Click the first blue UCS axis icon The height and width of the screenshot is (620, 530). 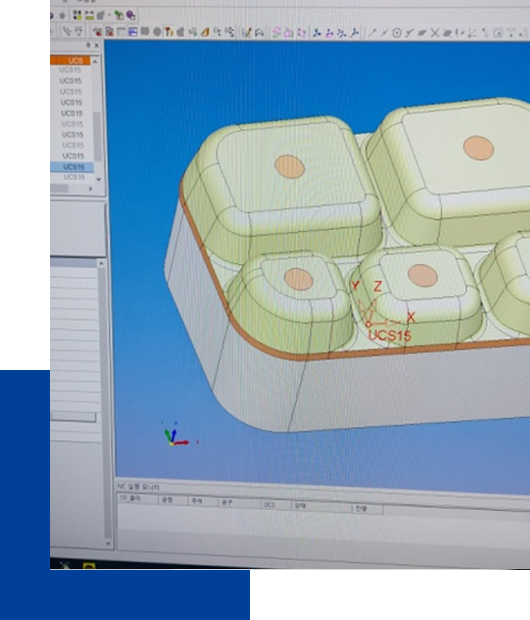317,33
